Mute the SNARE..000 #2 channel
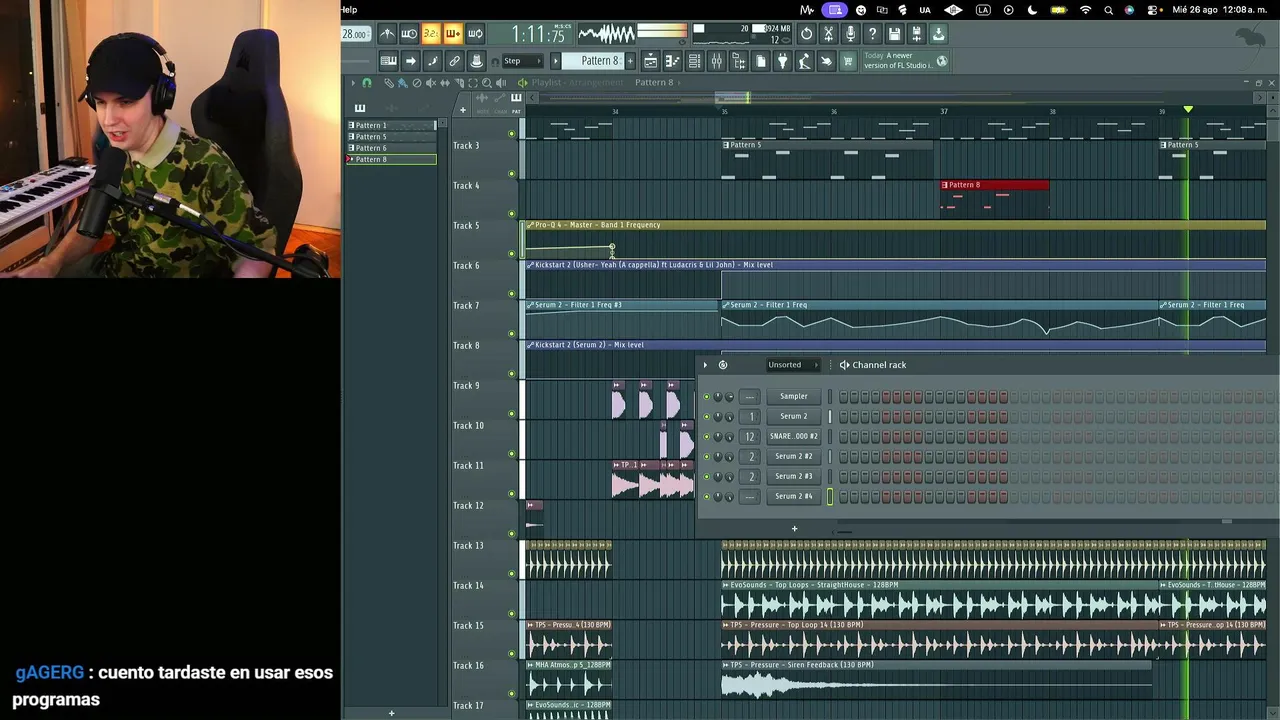 706,437
